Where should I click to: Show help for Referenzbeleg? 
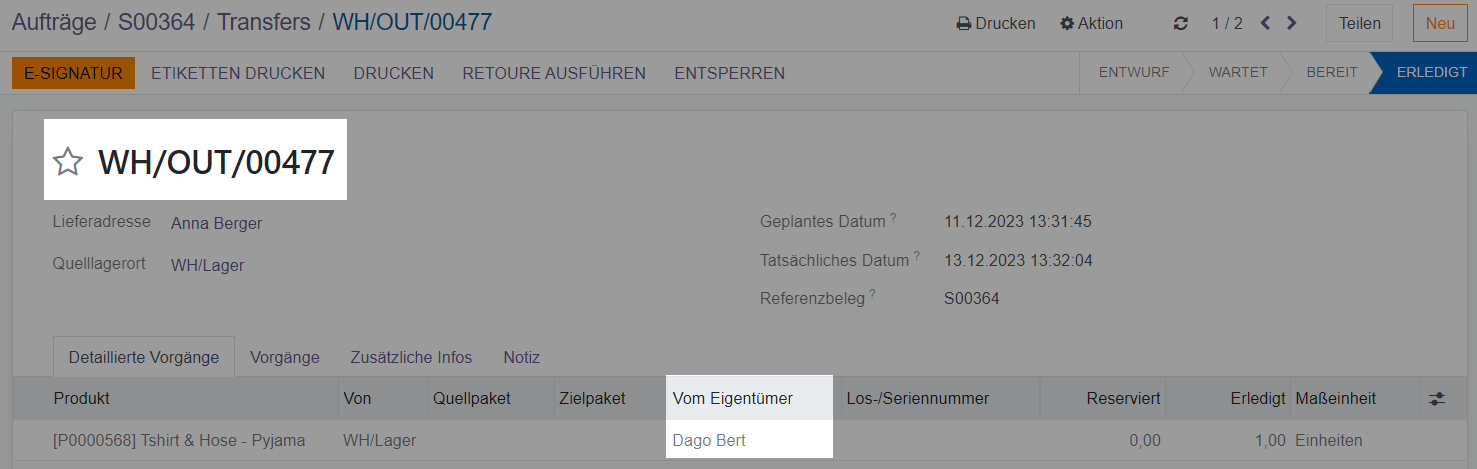click(x=872, y=294)
